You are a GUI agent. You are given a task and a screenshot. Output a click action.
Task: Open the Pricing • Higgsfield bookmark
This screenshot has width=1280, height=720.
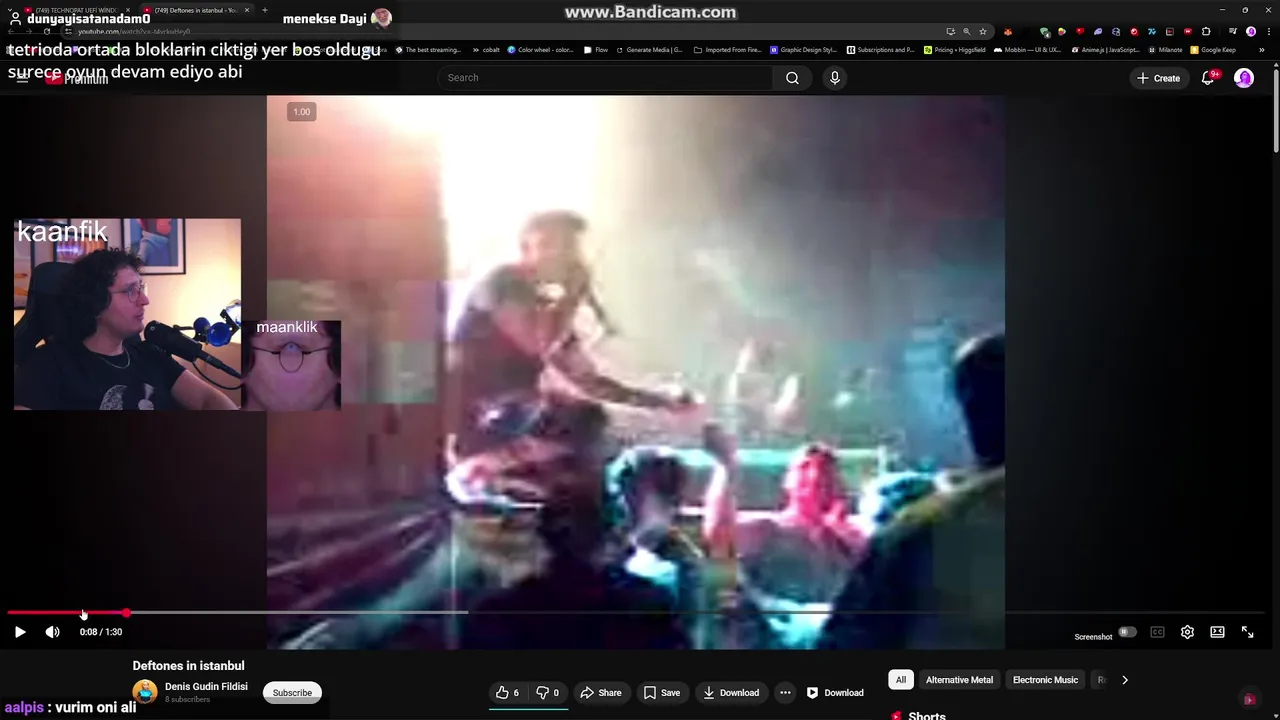(955, 49)
